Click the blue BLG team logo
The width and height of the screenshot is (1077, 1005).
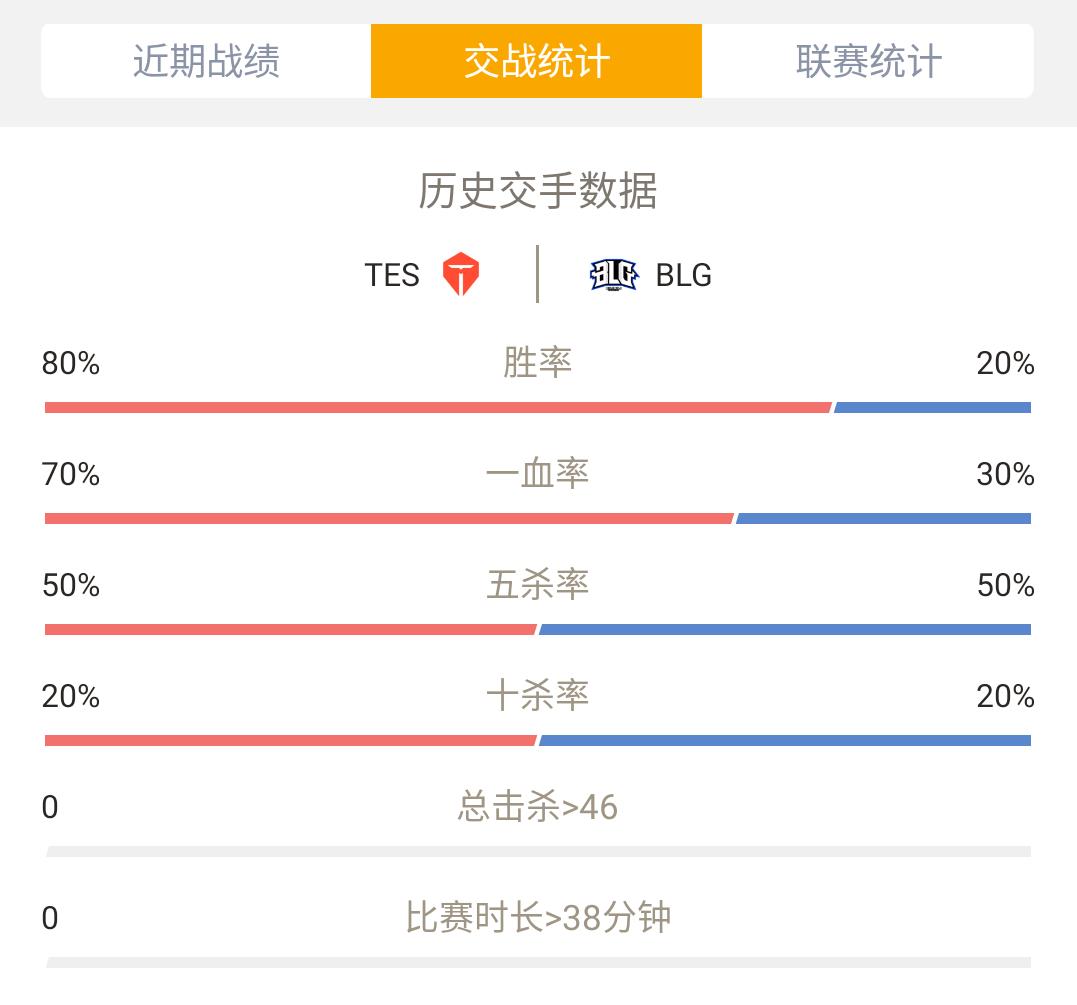click(x=614, y=275)
